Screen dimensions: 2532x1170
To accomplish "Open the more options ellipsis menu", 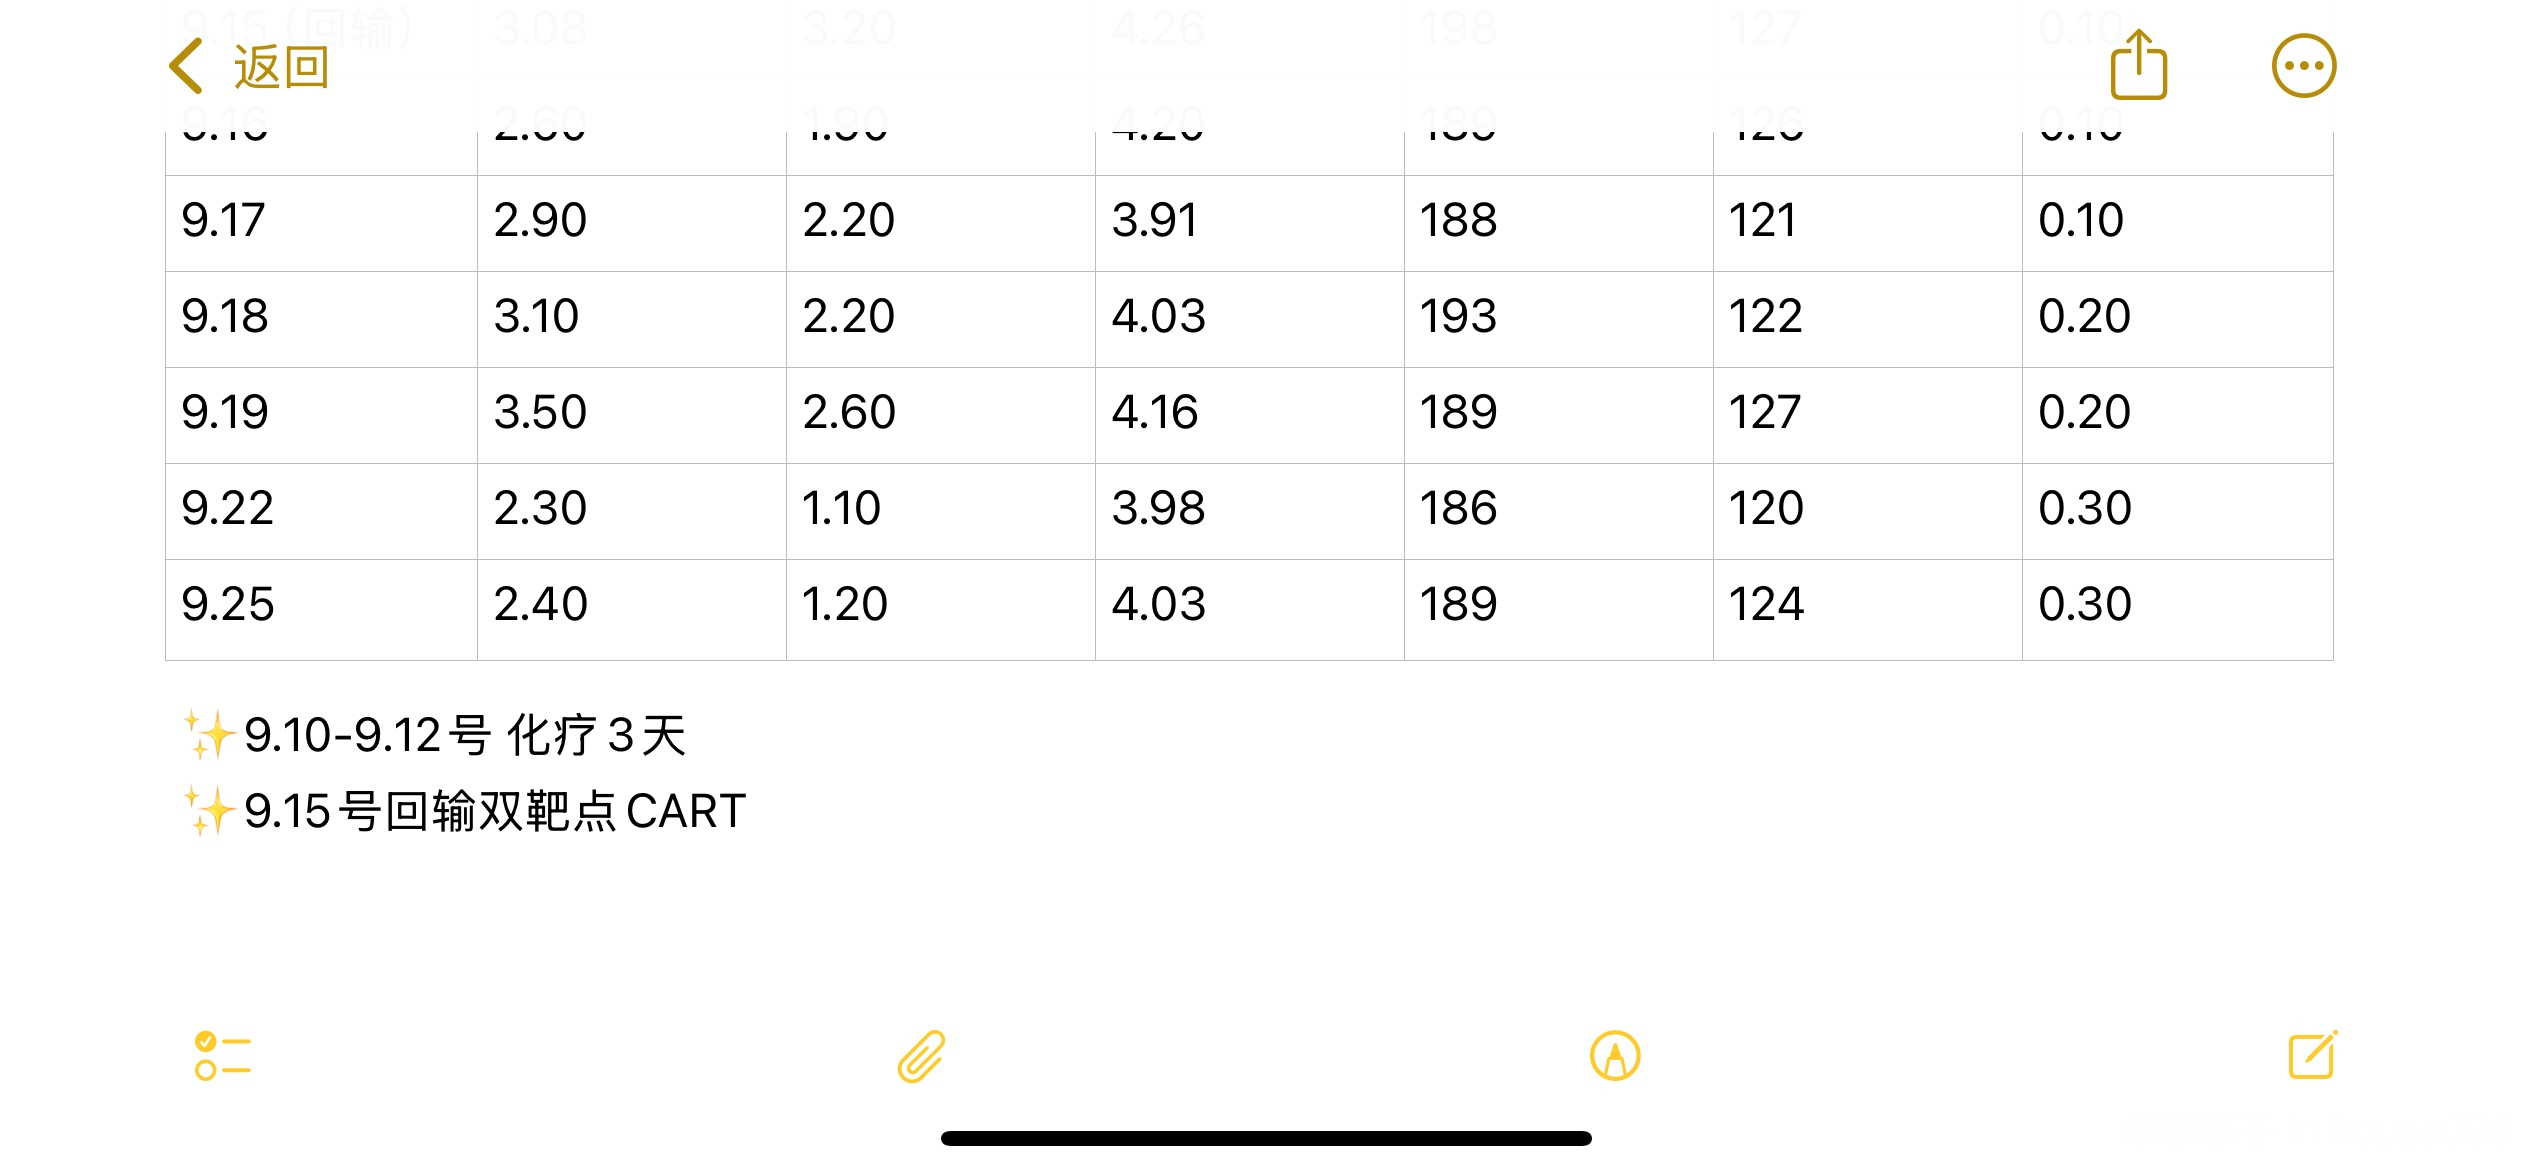I will [x=2303, y=66].
